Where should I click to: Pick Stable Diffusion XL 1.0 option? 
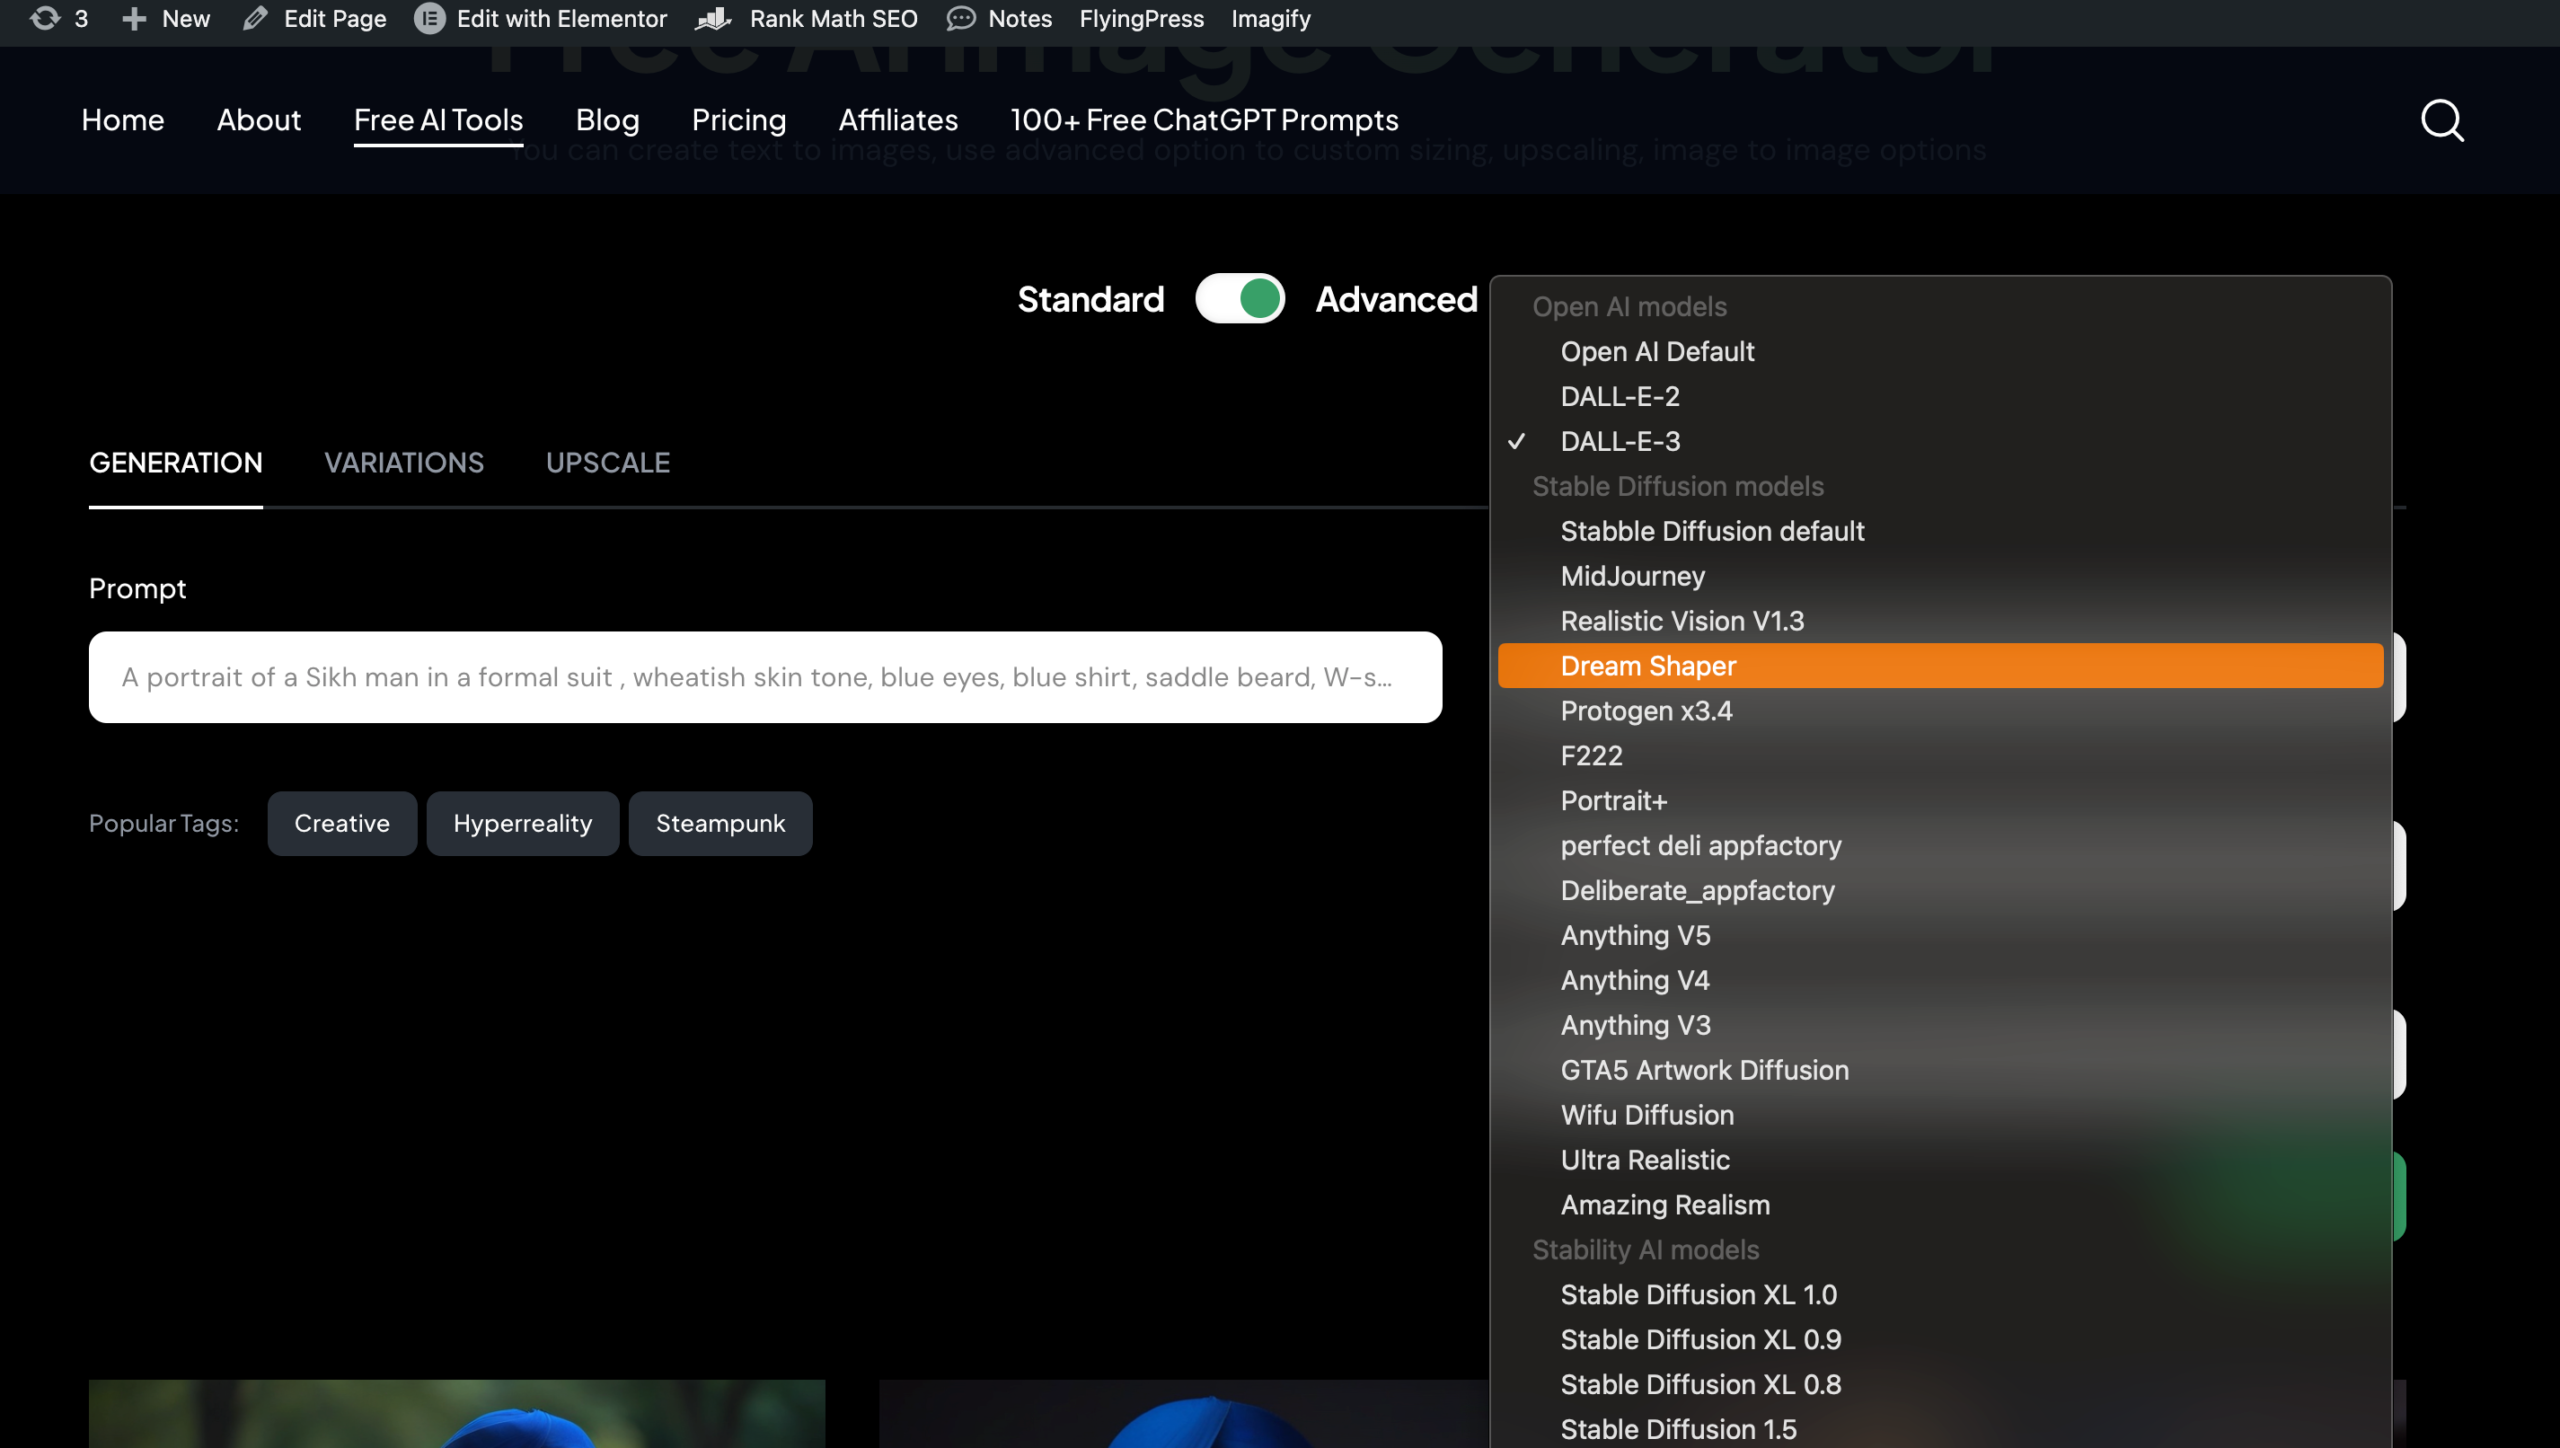(x=1698, y=1295)
